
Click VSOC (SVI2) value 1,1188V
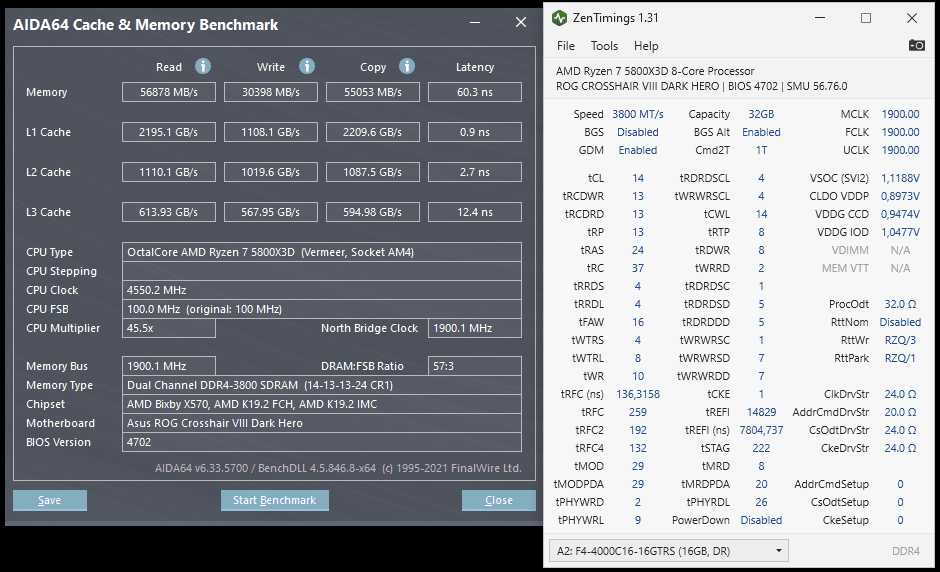900,178
